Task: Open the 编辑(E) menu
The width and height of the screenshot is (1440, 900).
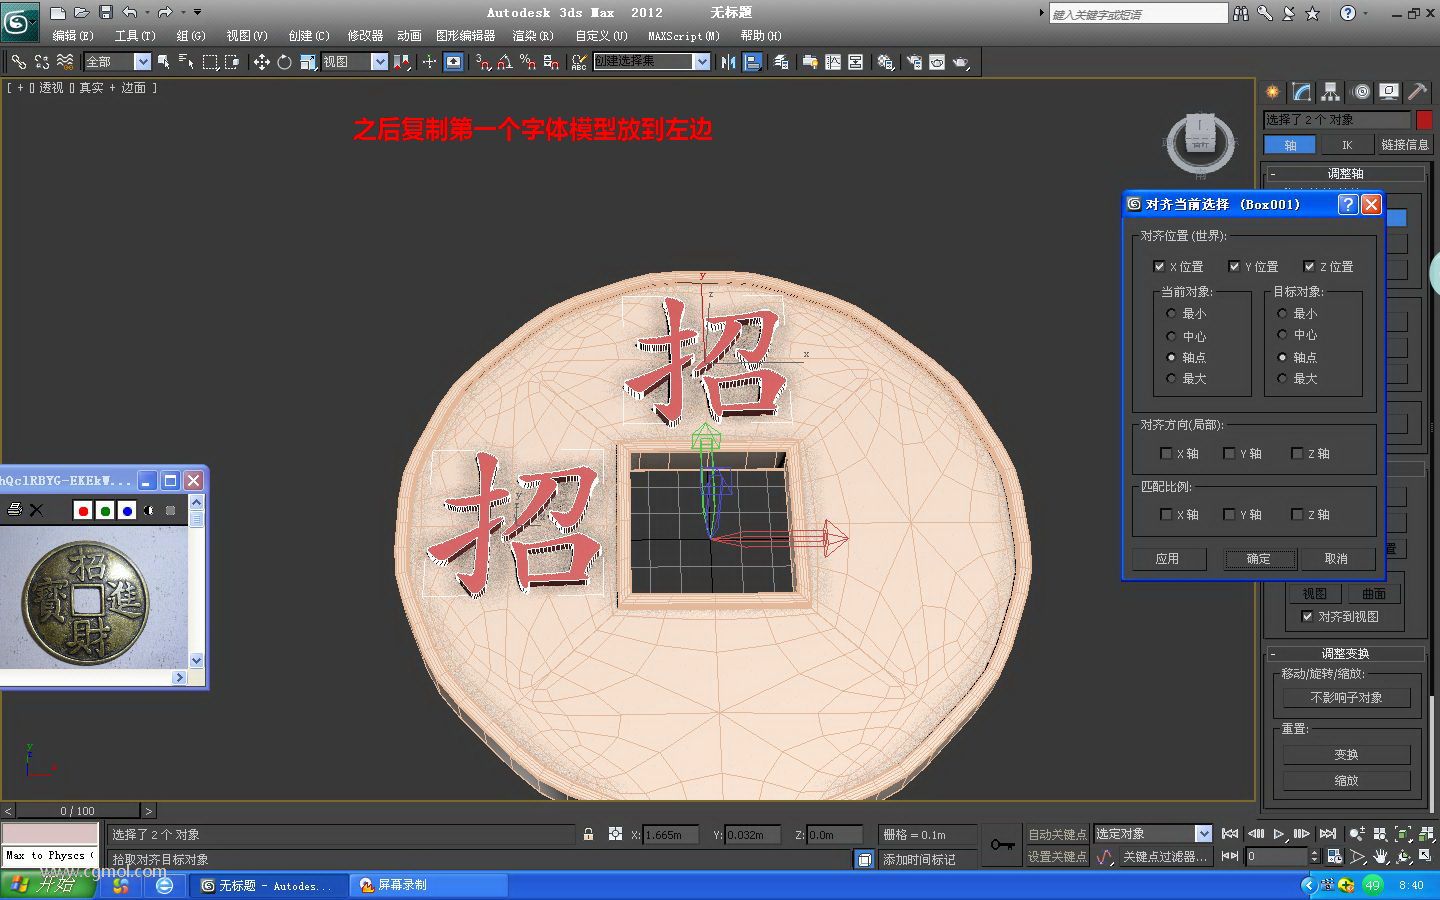Action: point(72,36)
